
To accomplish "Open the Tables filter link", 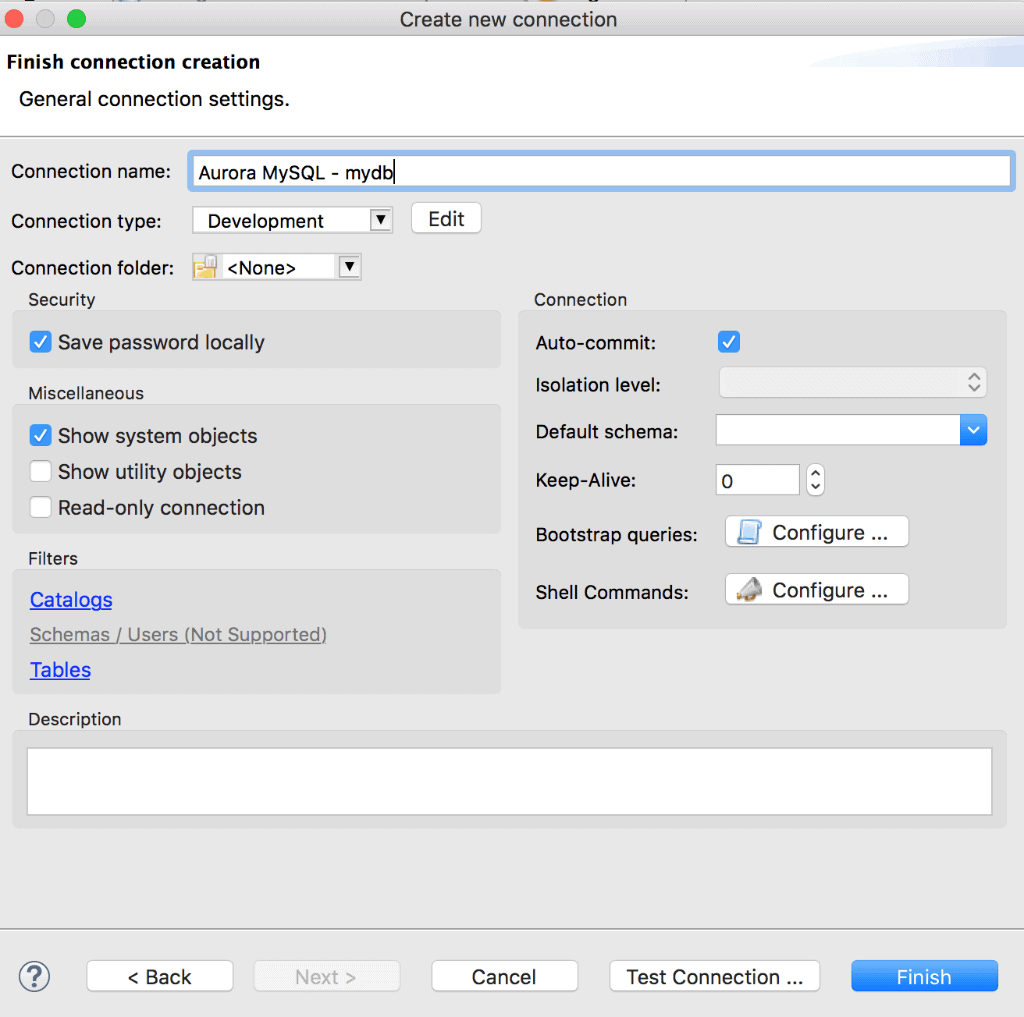I will click(60, 670).
